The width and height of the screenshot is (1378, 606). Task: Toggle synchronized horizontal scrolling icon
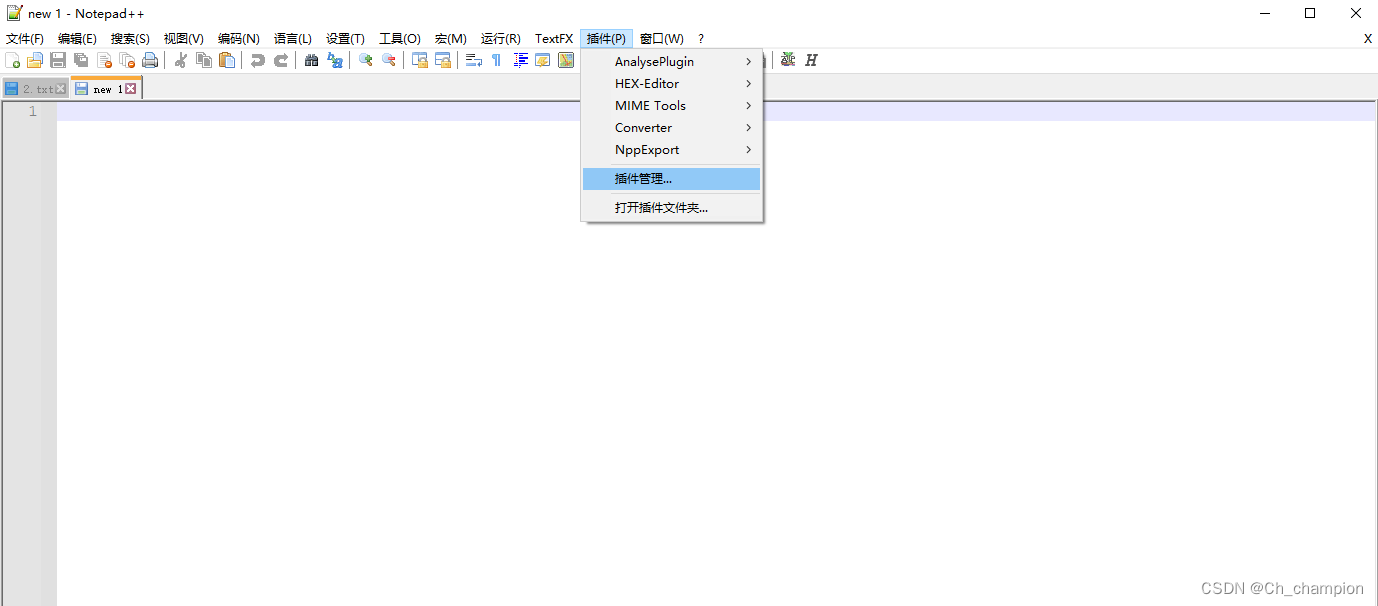tap(443, 60)
